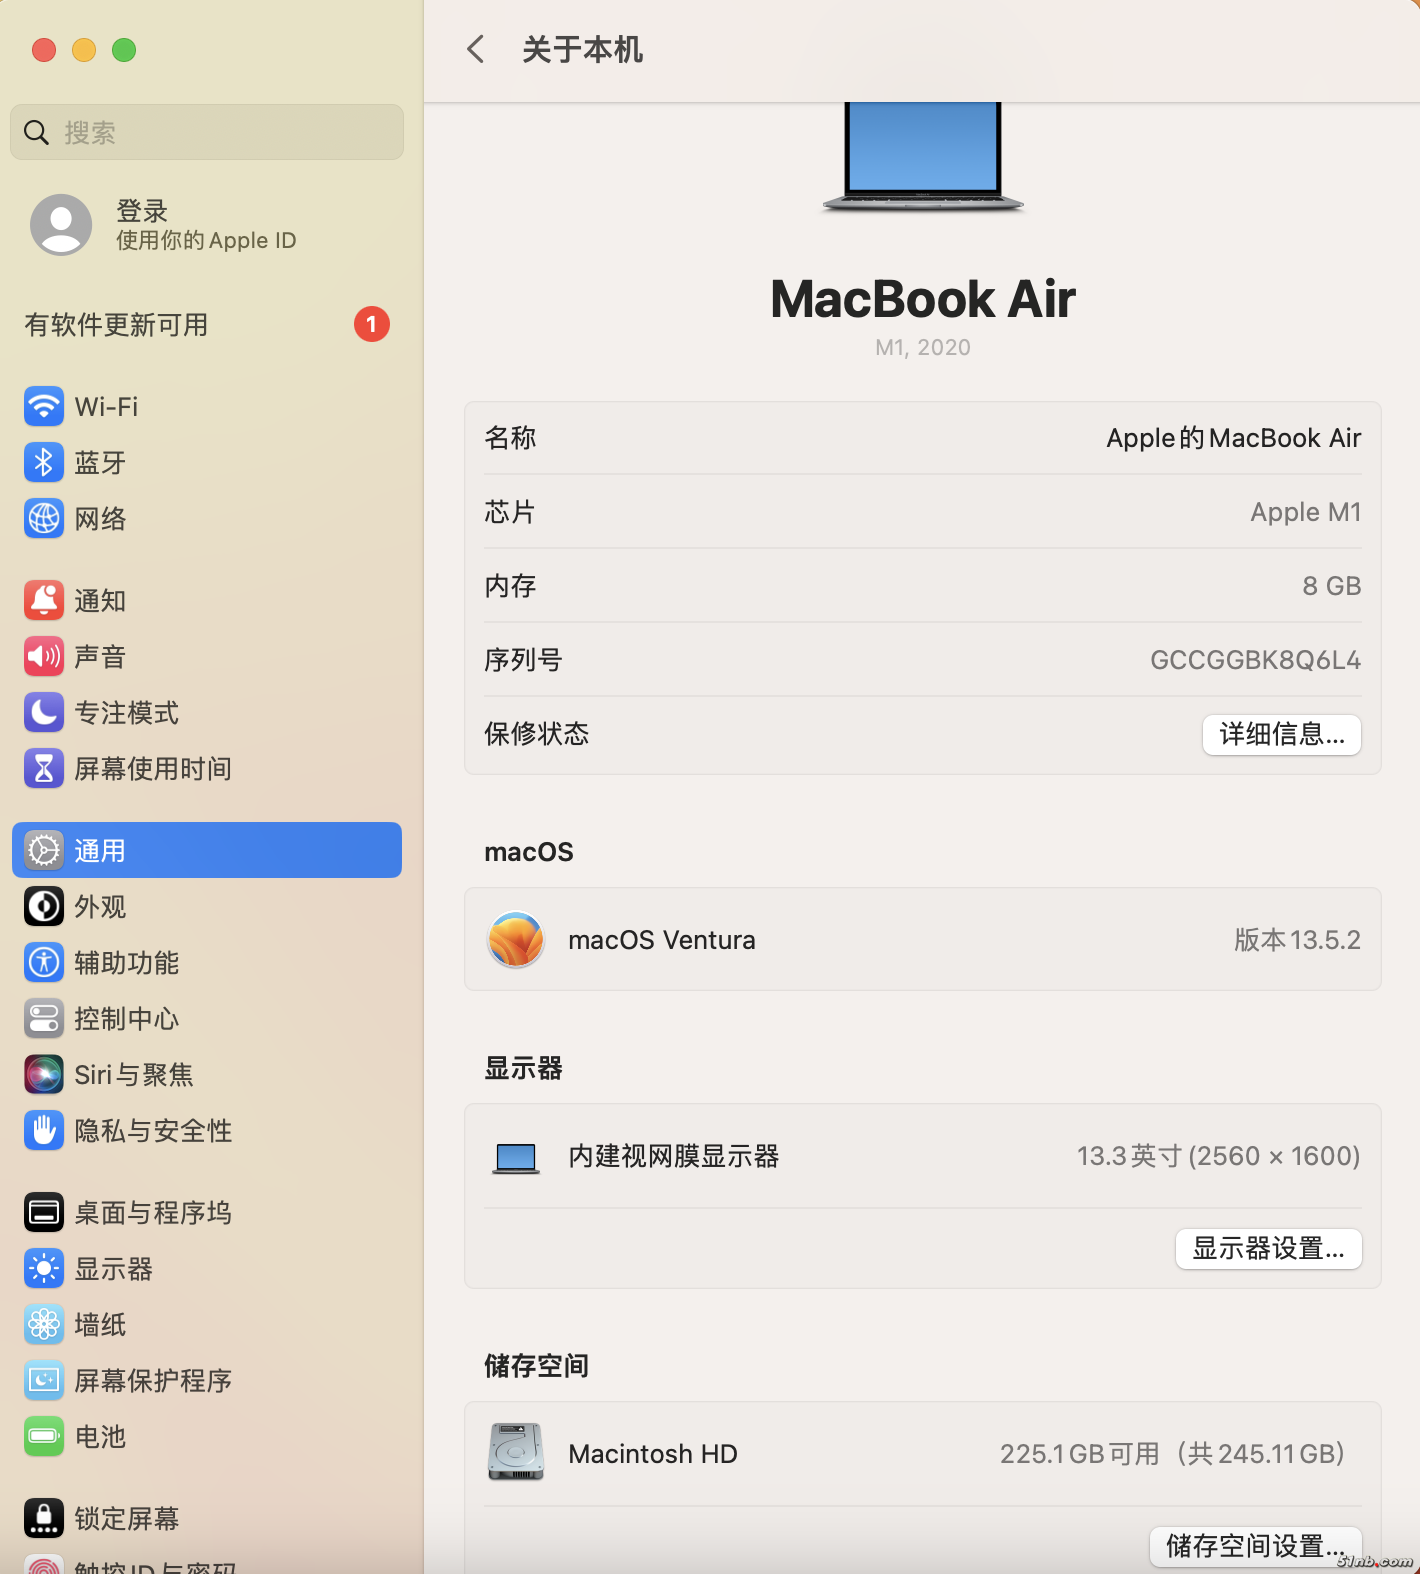Screen dimensions: 1420x1574
Task: Open Wi-Fi settings icon
Action: point(44,406)
